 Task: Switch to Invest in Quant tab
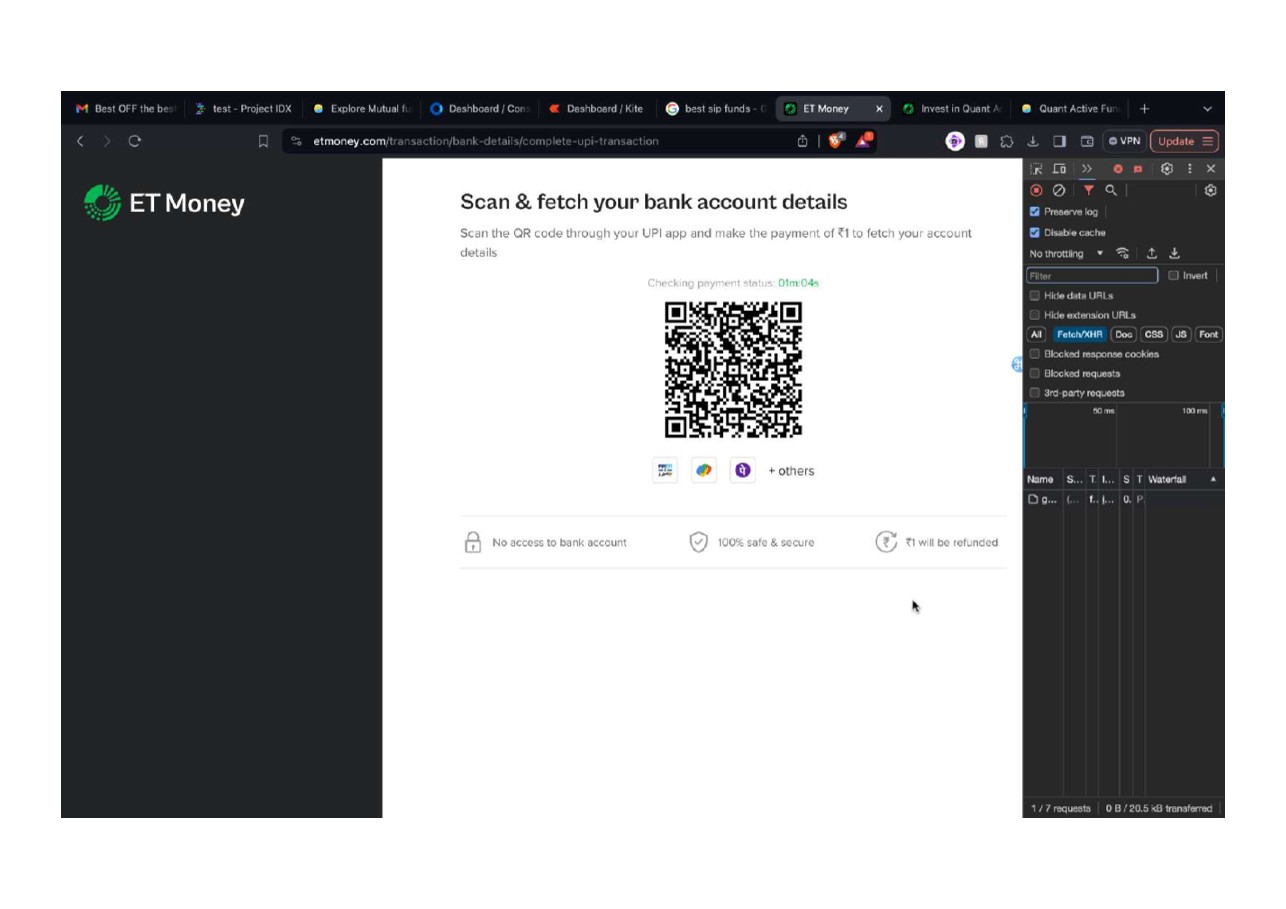coord(951,109)
